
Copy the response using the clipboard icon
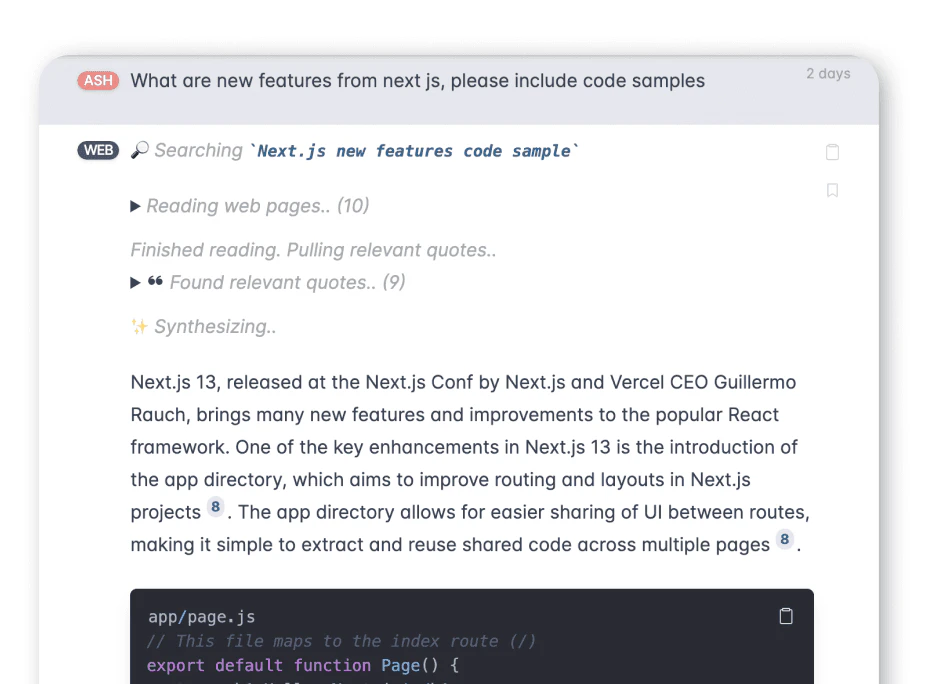click(x=833, y=151)
